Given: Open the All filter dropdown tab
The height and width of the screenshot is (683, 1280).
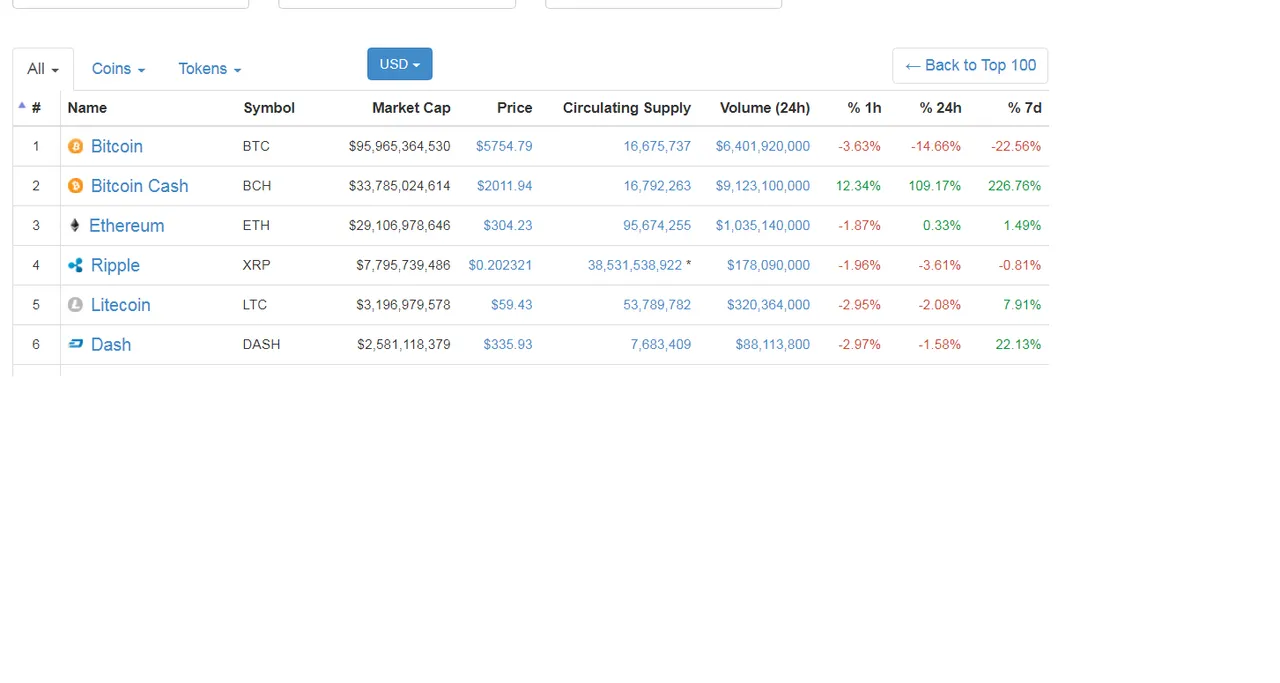Looking at the screenshot, I should point(43,69).
